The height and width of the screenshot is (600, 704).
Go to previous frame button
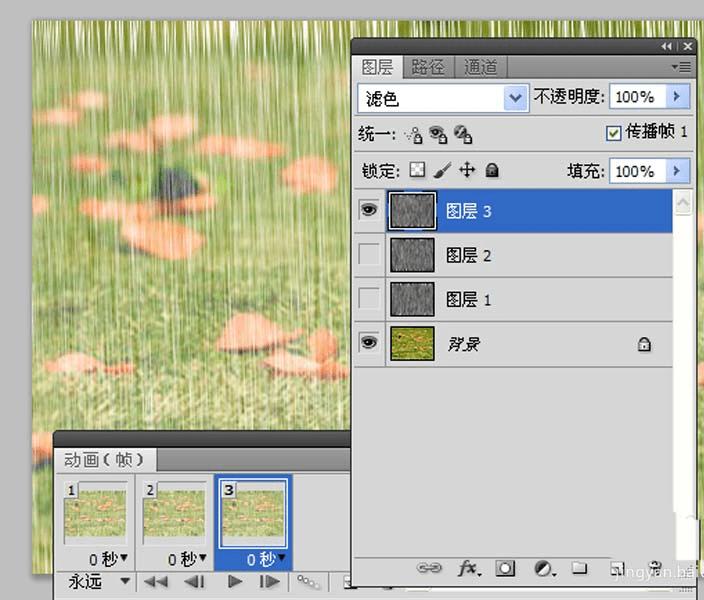194,582
